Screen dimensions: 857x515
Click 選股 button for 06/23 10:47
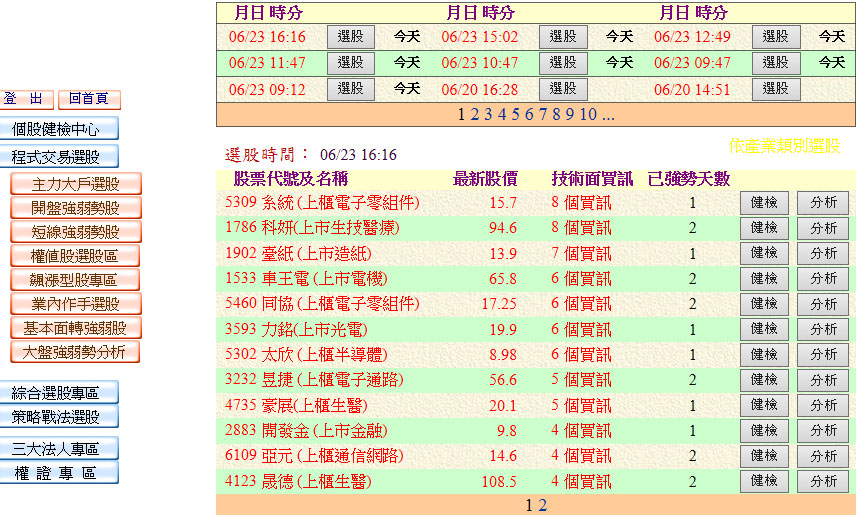point(563,62)
